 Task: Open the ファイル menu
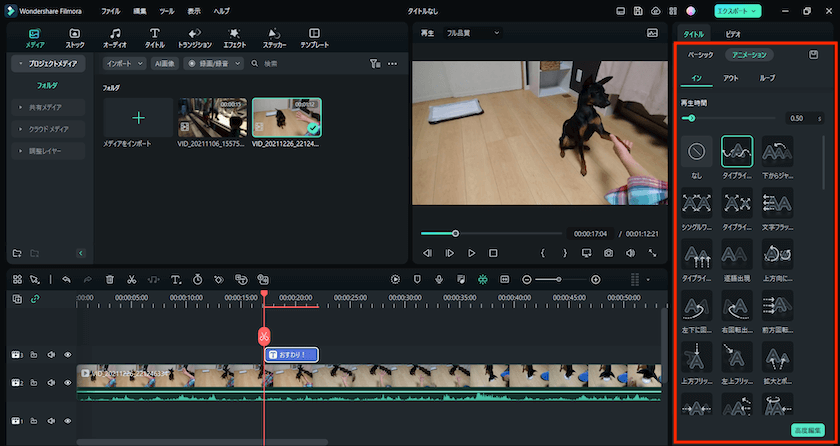point(110,10)
